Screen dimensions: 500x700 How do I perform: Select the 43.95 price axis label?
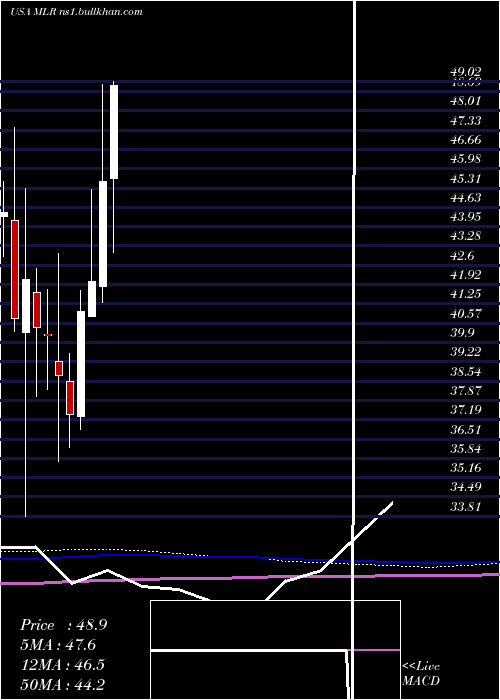coord(465,217)
